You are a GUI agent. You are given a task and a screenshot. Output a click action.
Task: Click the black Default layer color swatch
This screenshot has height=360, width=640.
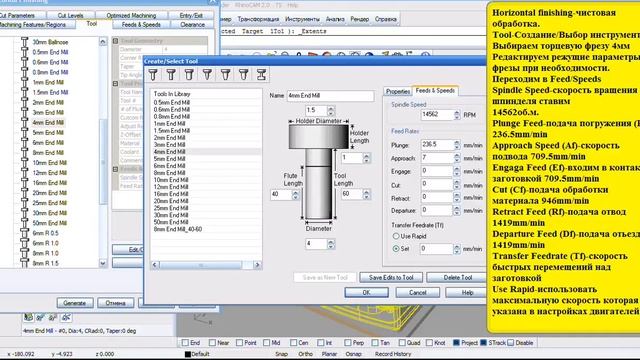(188, 354)
